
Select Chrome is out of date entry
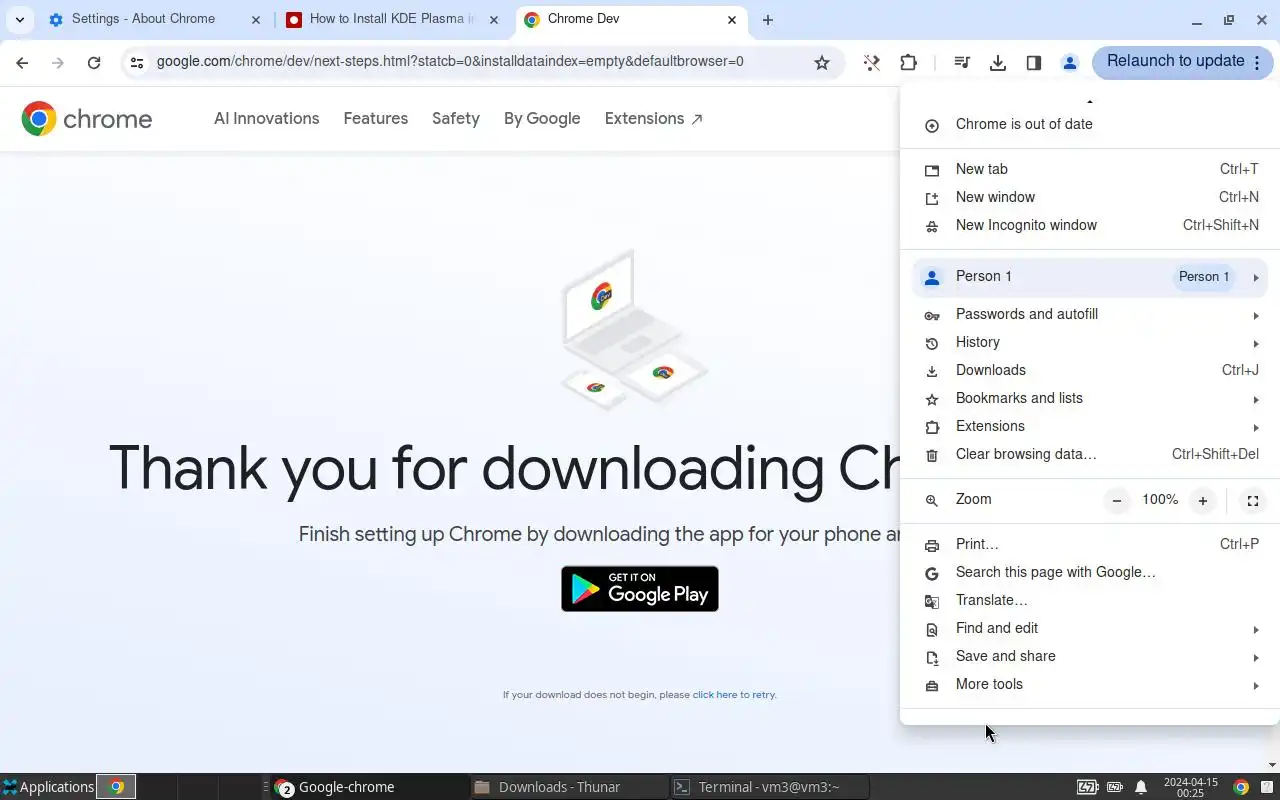1090,125
